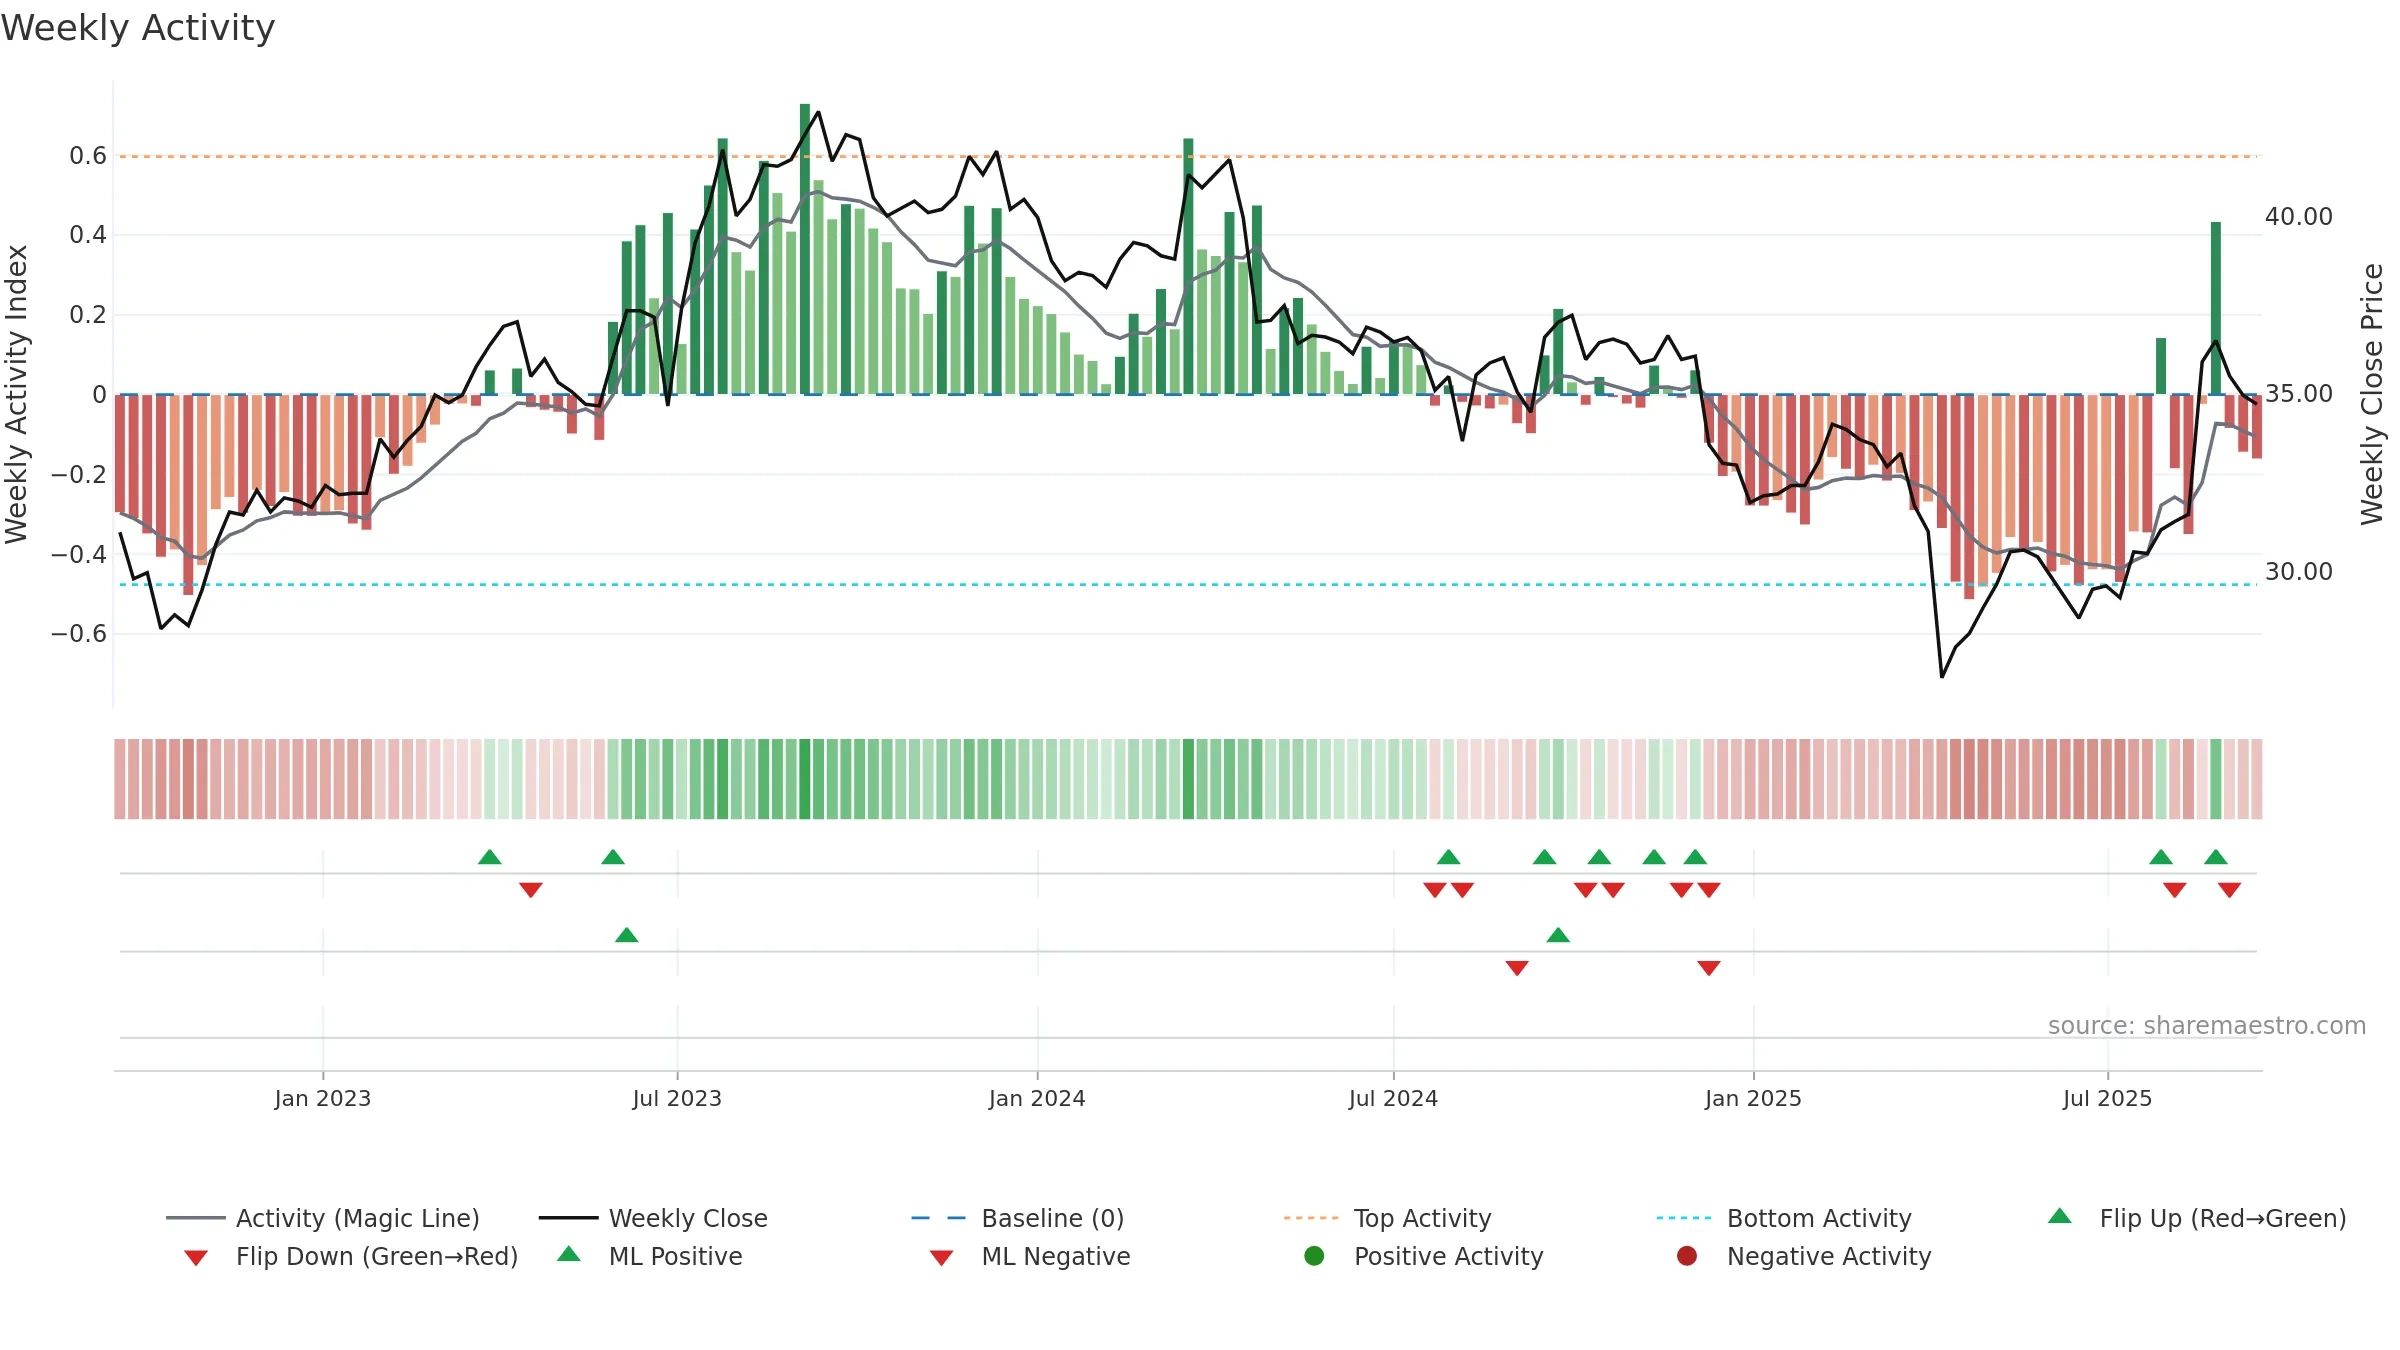The height and width of the screenshot is (1350, 2400).
Task: Click the Positive Activity green circle icon
Action: (1314, 1256)
